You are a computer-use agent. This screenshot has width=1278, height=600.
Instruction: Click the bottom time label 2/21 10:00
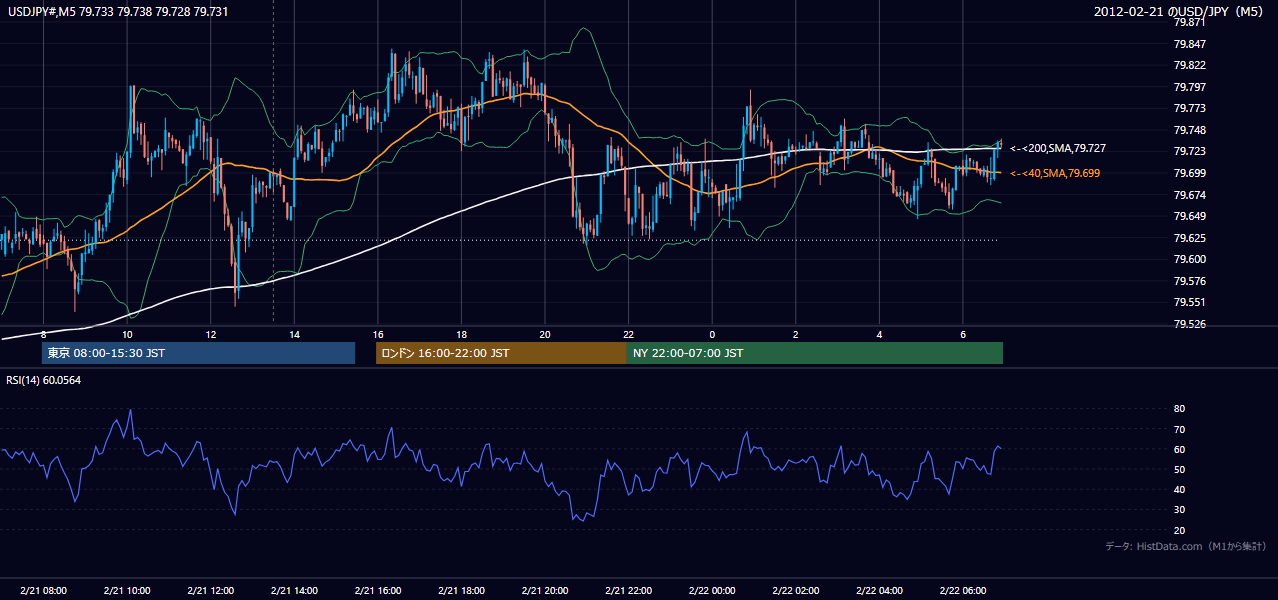coord(127,591)
